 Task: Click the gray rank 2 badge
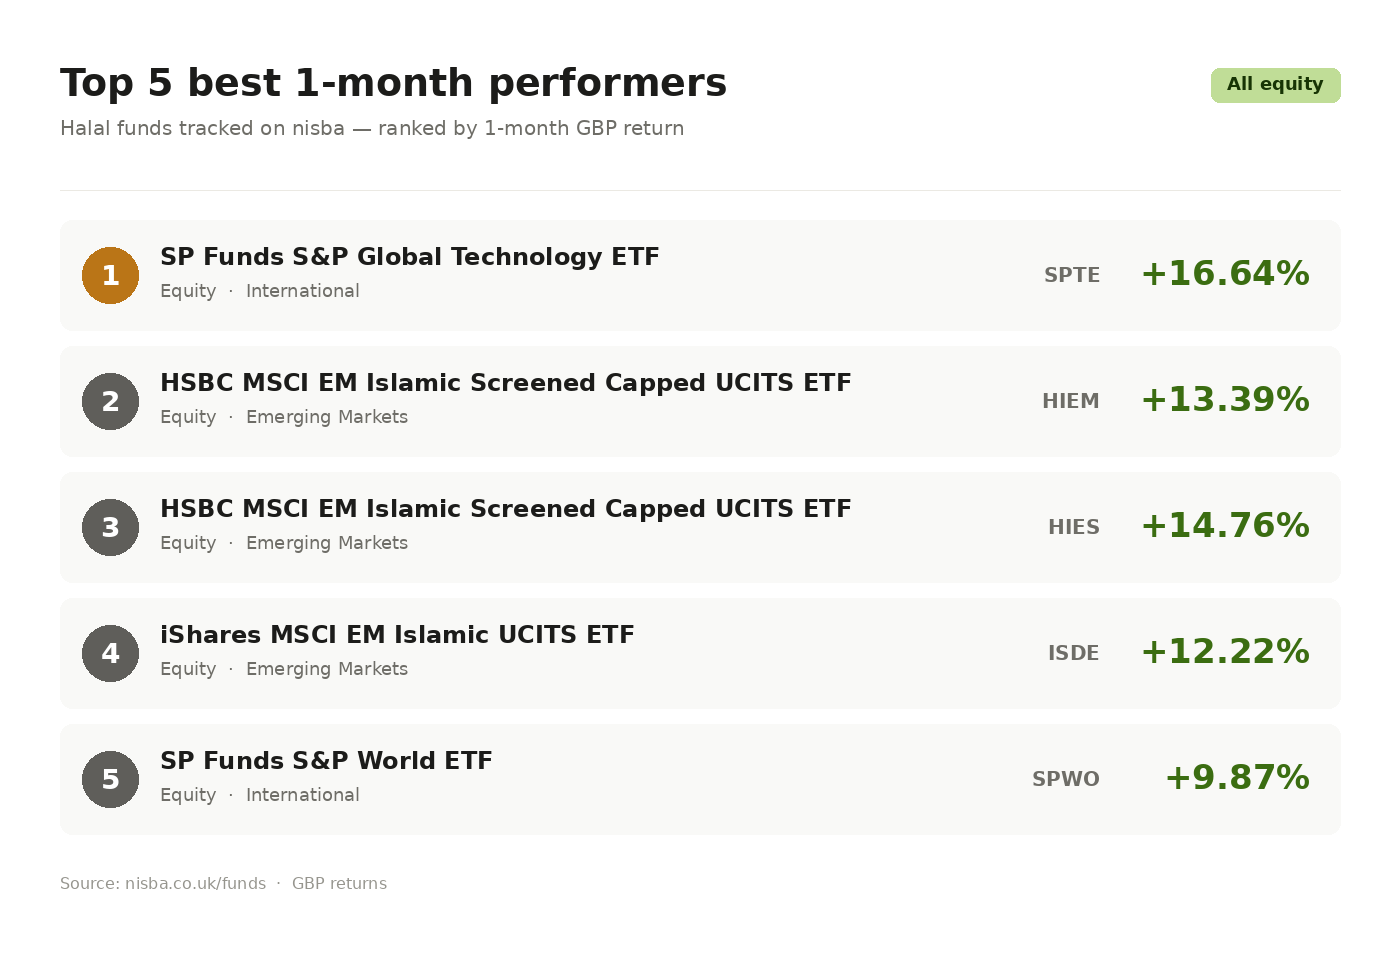click(x=110, y=401)
